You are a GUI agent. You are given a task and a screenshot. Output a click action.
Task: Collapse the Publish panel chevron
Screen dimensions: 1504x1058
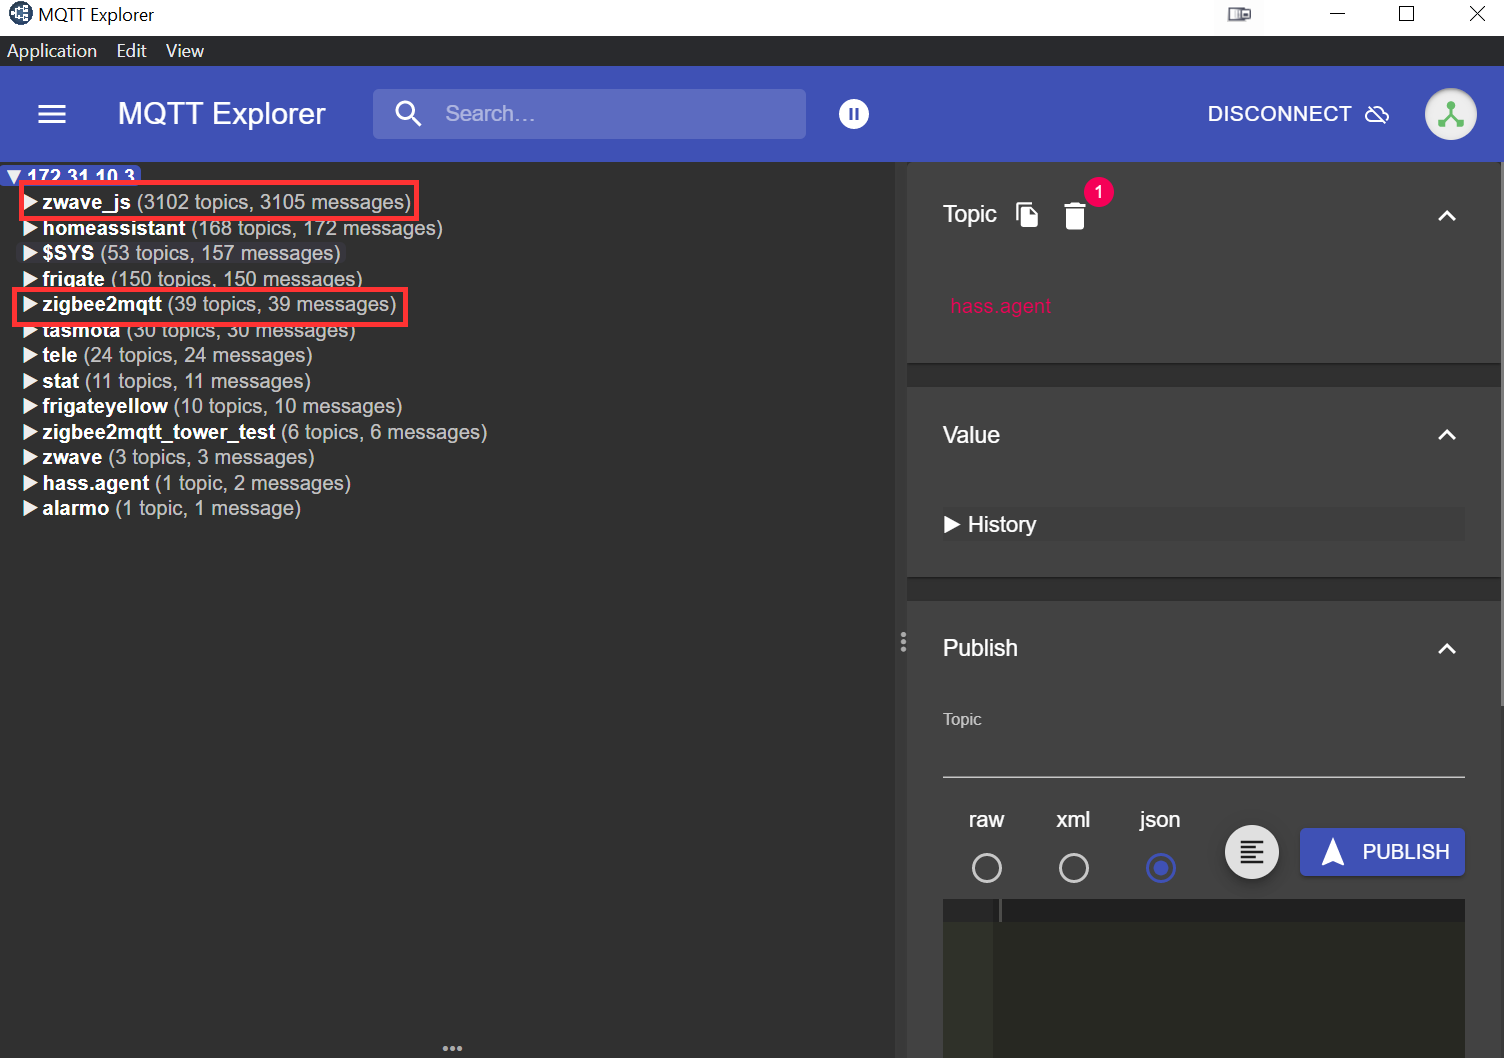click(1446, 649)
